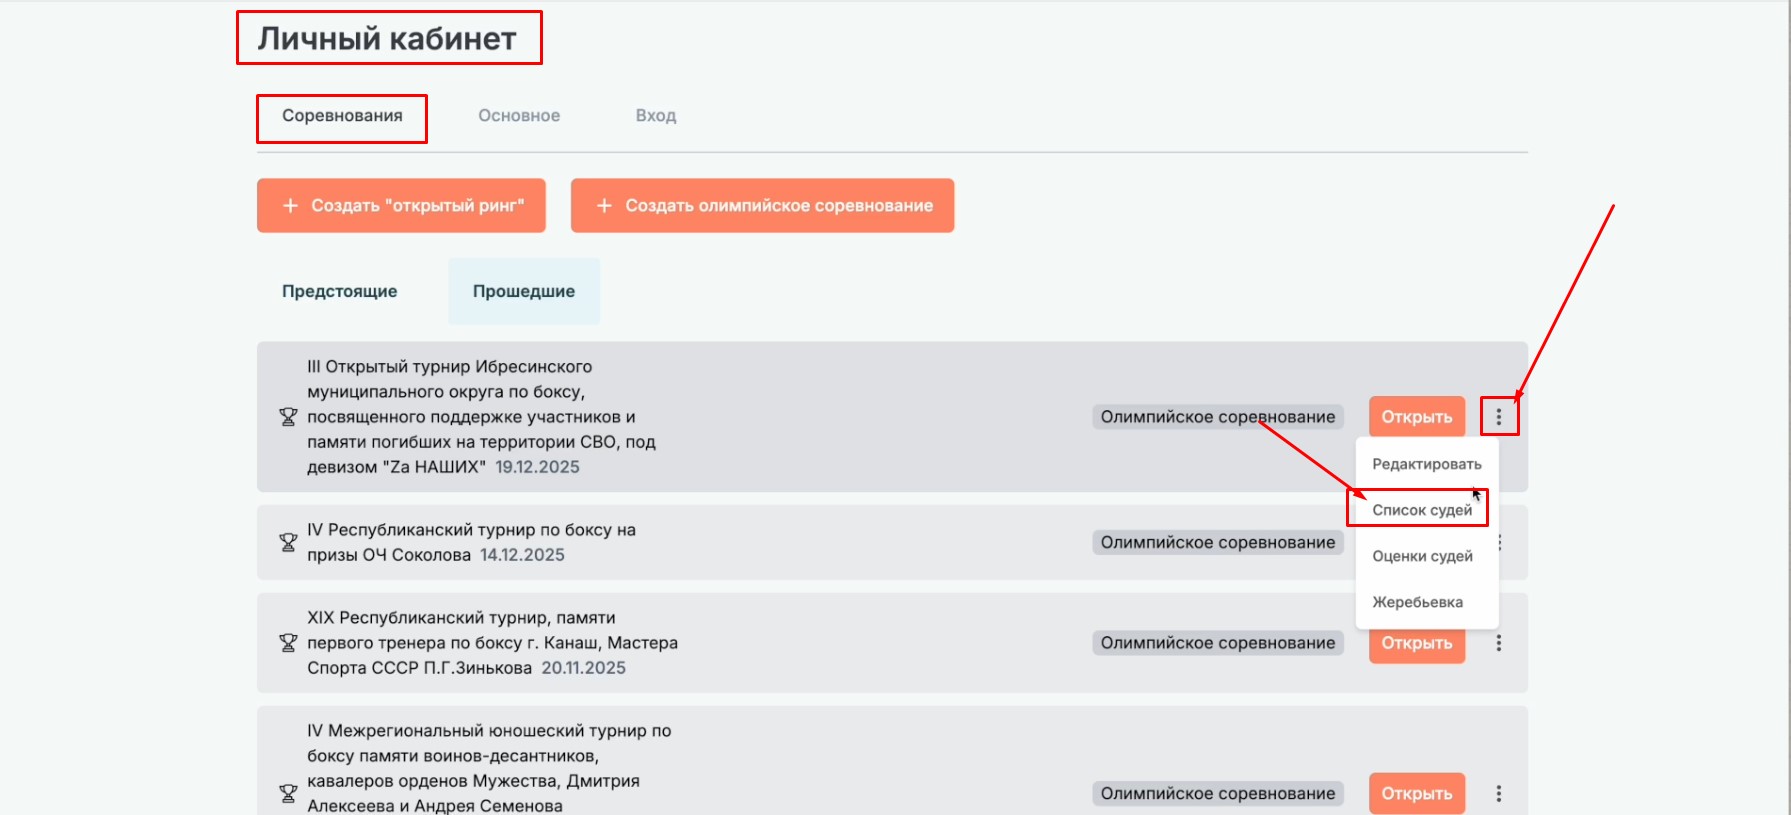
Task: Choose Редактировать in the context menu
Action: click(x=1426, y=464)
